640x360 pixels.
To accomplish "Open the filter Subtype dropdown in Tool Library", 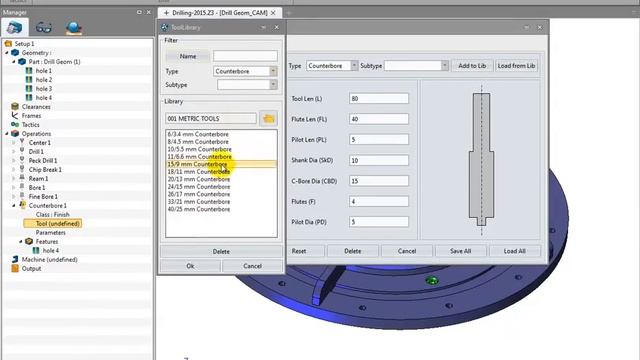I will coord(273,84).
